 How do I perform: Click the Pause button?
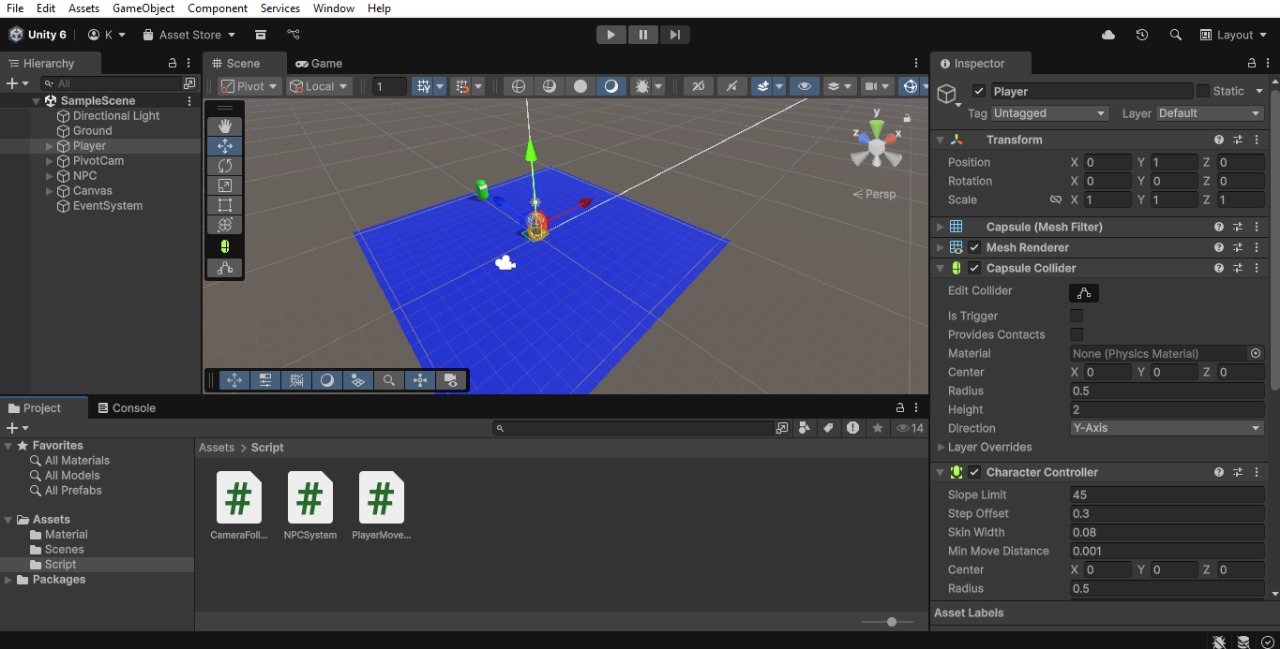643,35
